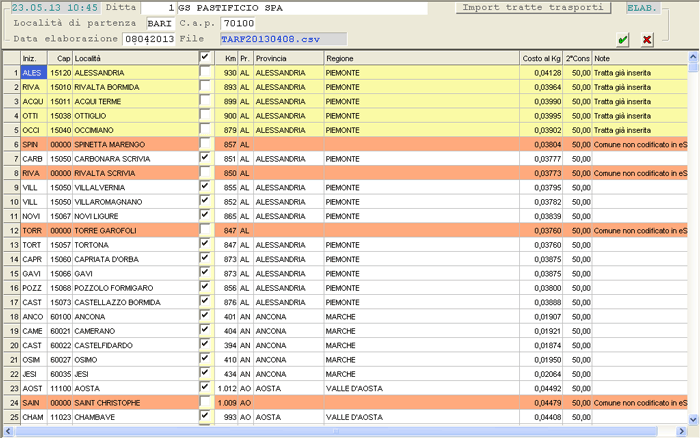Click the horizontal scrollbar right arrow
700x438 pixels.
(x=681, y=431)
